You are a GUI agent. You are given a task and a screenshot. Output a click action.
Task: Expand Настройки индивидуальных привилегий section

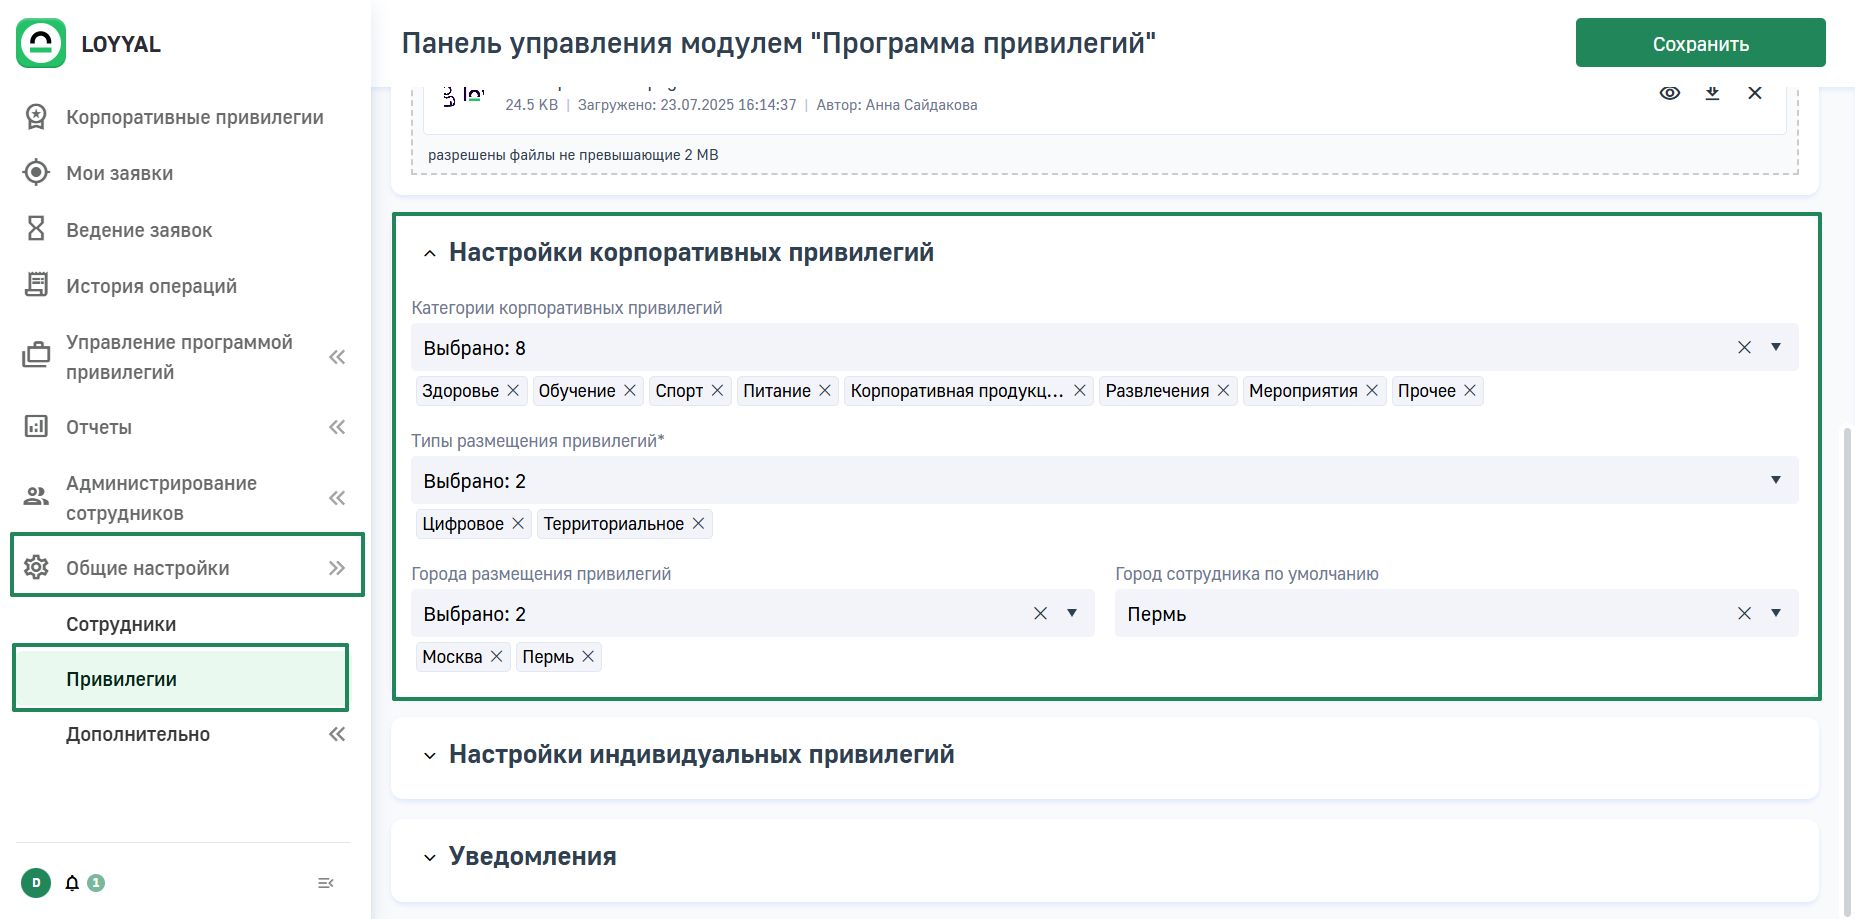[701, 755]
